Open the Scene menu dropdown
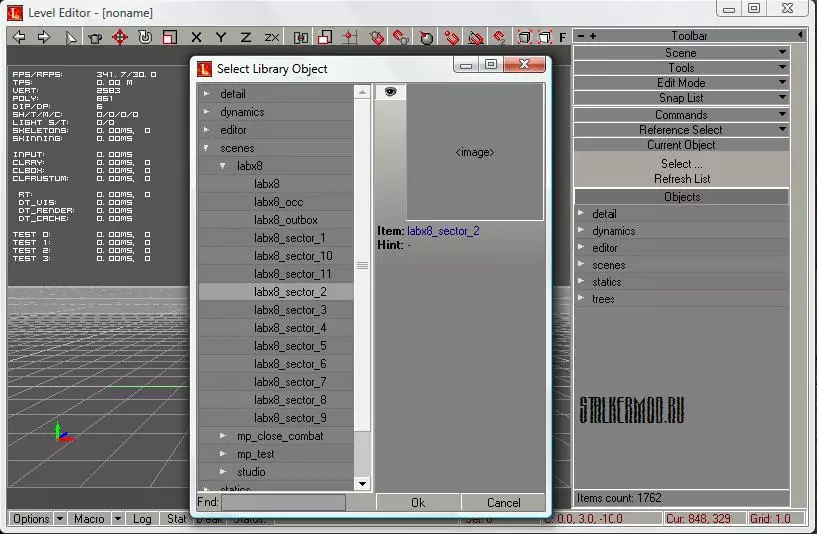The width and height of the screenshot is (817, 534). [681, 53]
